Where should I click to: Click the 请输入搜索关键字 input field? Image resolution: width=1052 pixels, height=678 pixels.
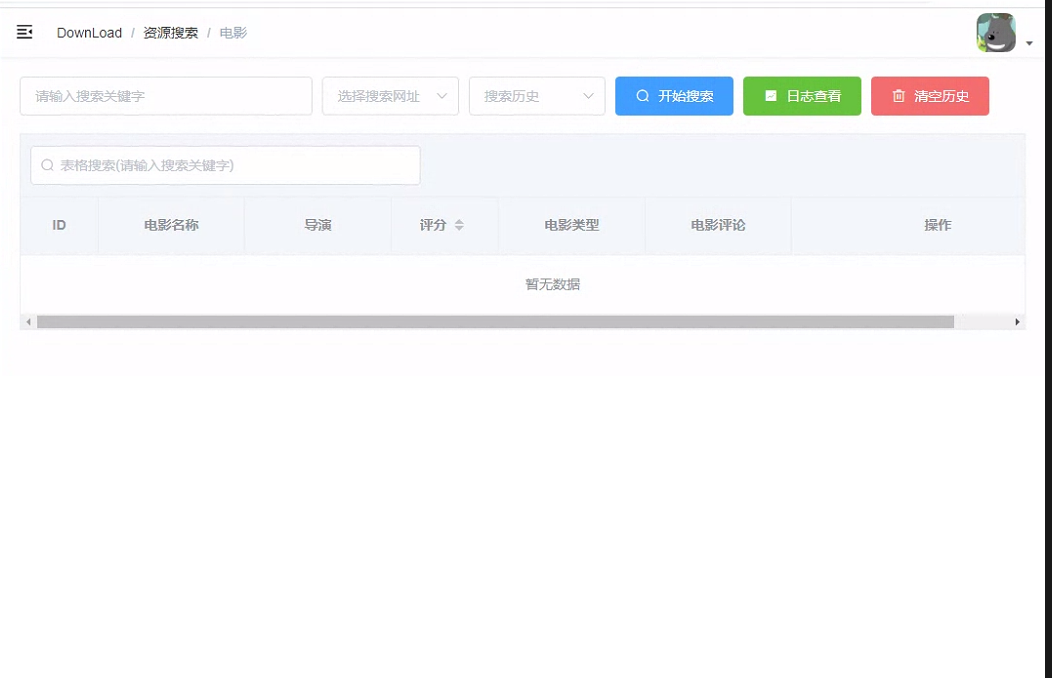tap(165, 96)
